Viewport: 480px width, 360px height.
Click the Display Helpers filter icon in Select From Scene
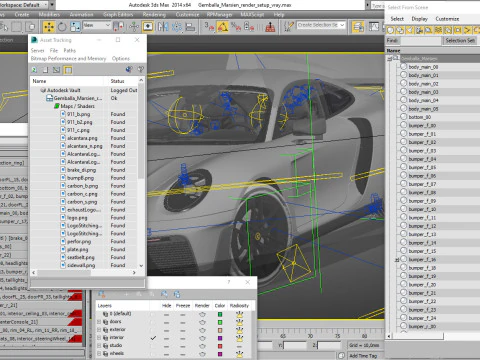429,31
